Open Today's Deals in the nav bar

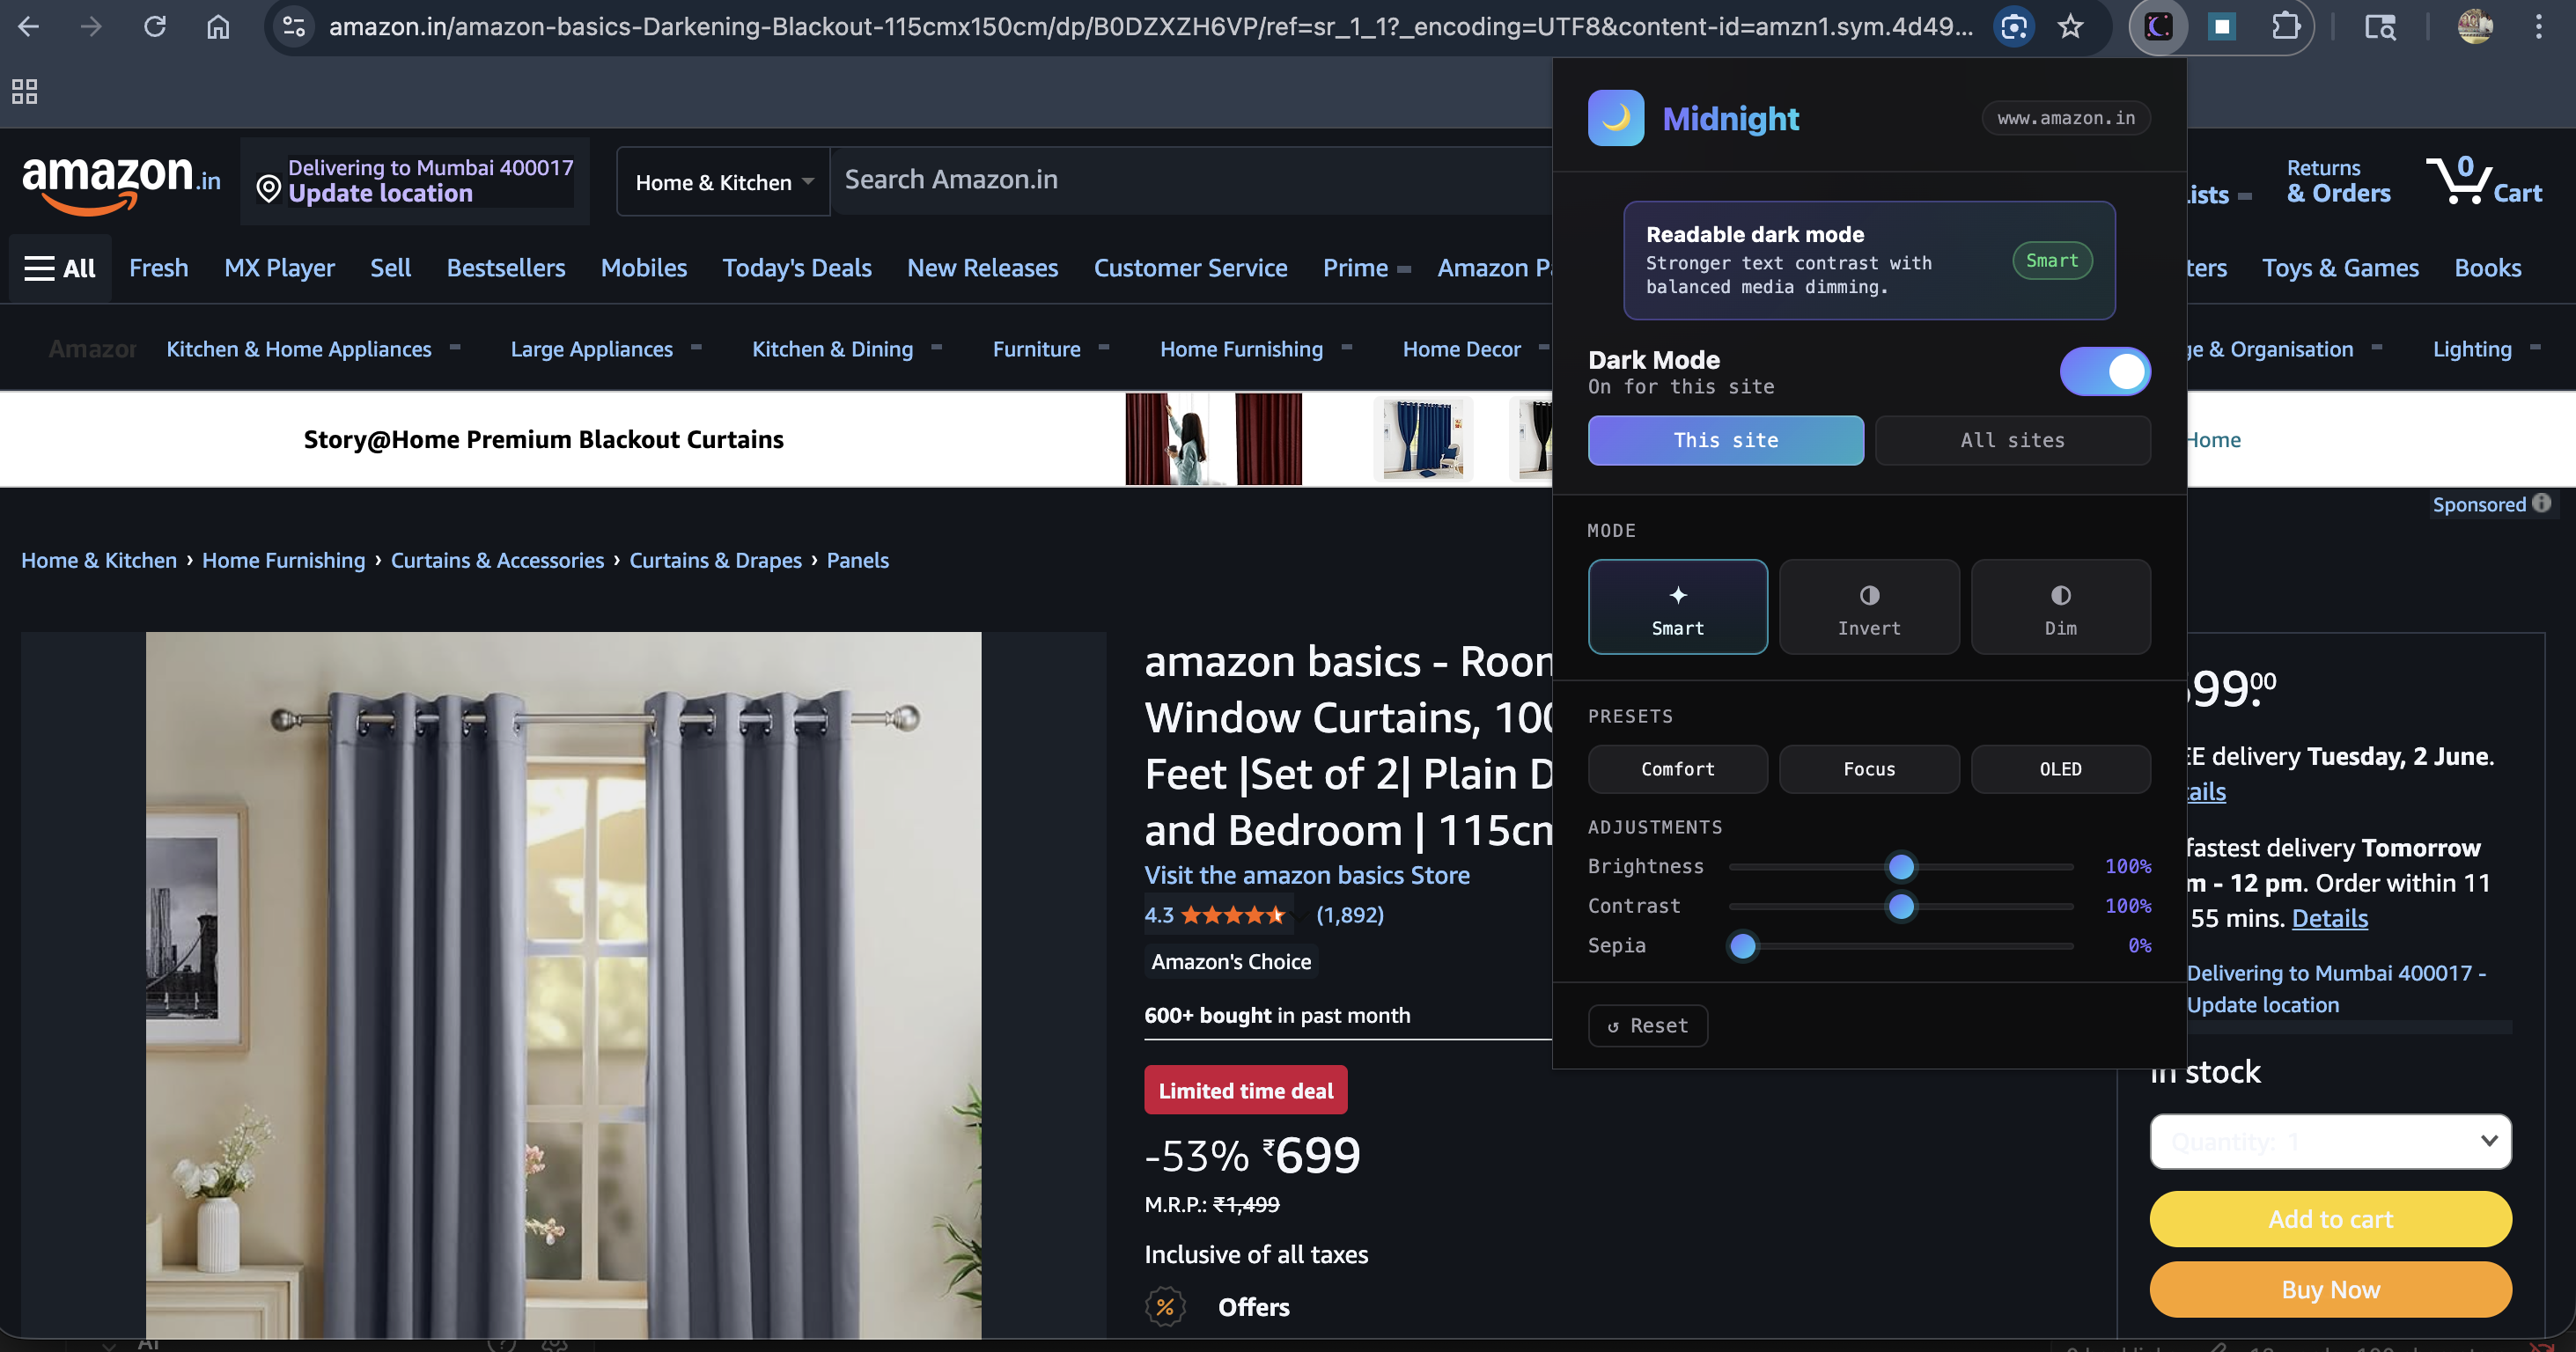pos(797,268)
